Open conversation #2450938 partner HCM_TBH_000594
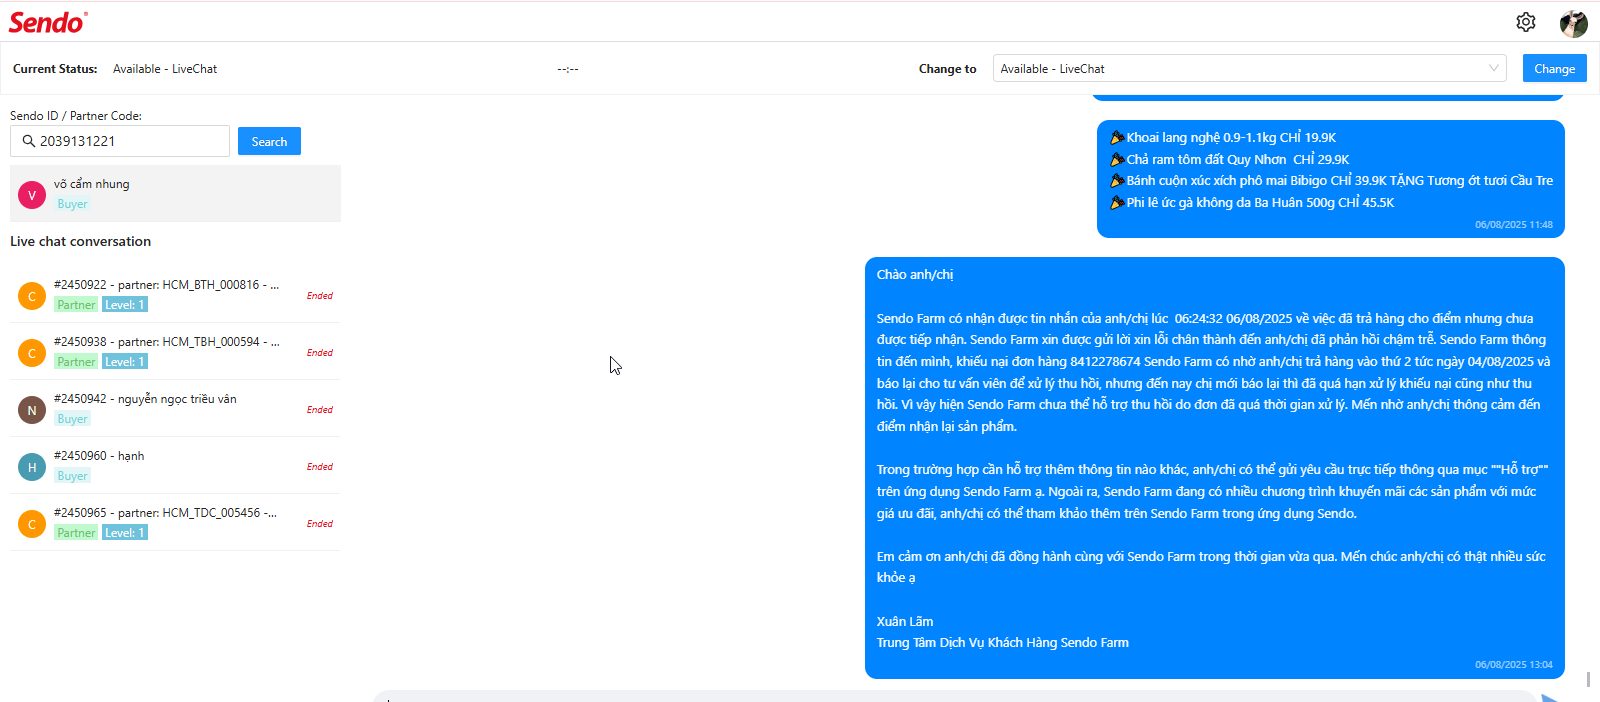Image resolution: width=1600 pixels, height=702 pixels. [175, 352]
